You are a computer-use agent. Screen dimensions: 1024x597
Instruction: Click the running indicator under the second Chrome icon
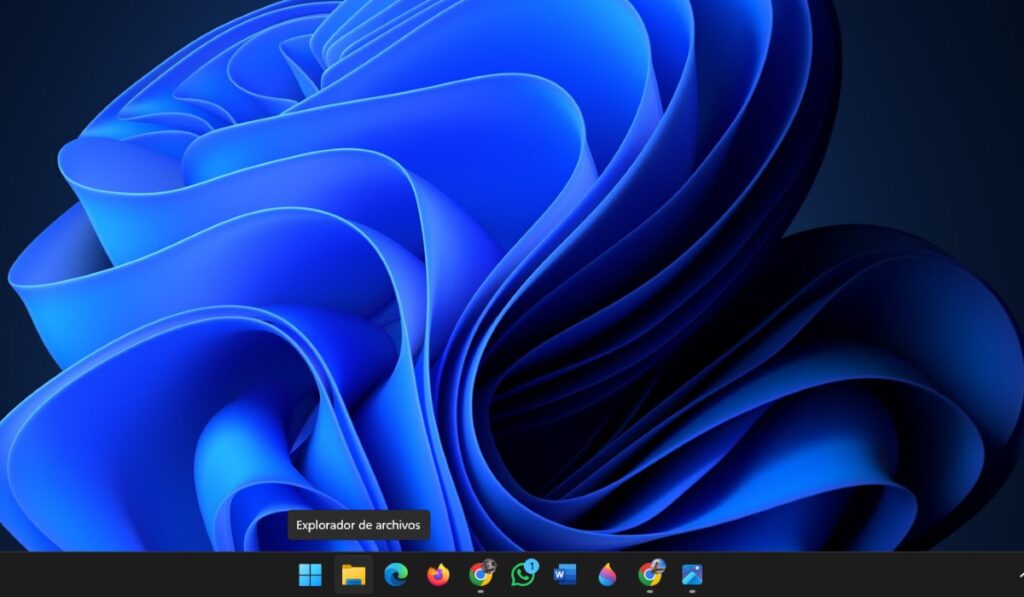tap(650, 589)
